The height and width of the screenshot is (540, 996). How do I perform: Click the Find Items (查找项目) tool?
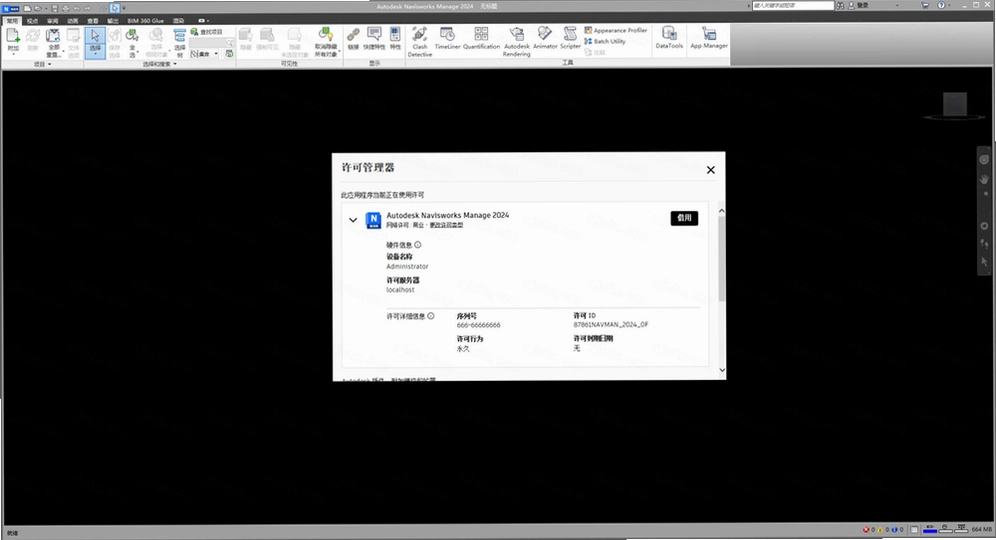pyautogui.click(x=207, y=32)
